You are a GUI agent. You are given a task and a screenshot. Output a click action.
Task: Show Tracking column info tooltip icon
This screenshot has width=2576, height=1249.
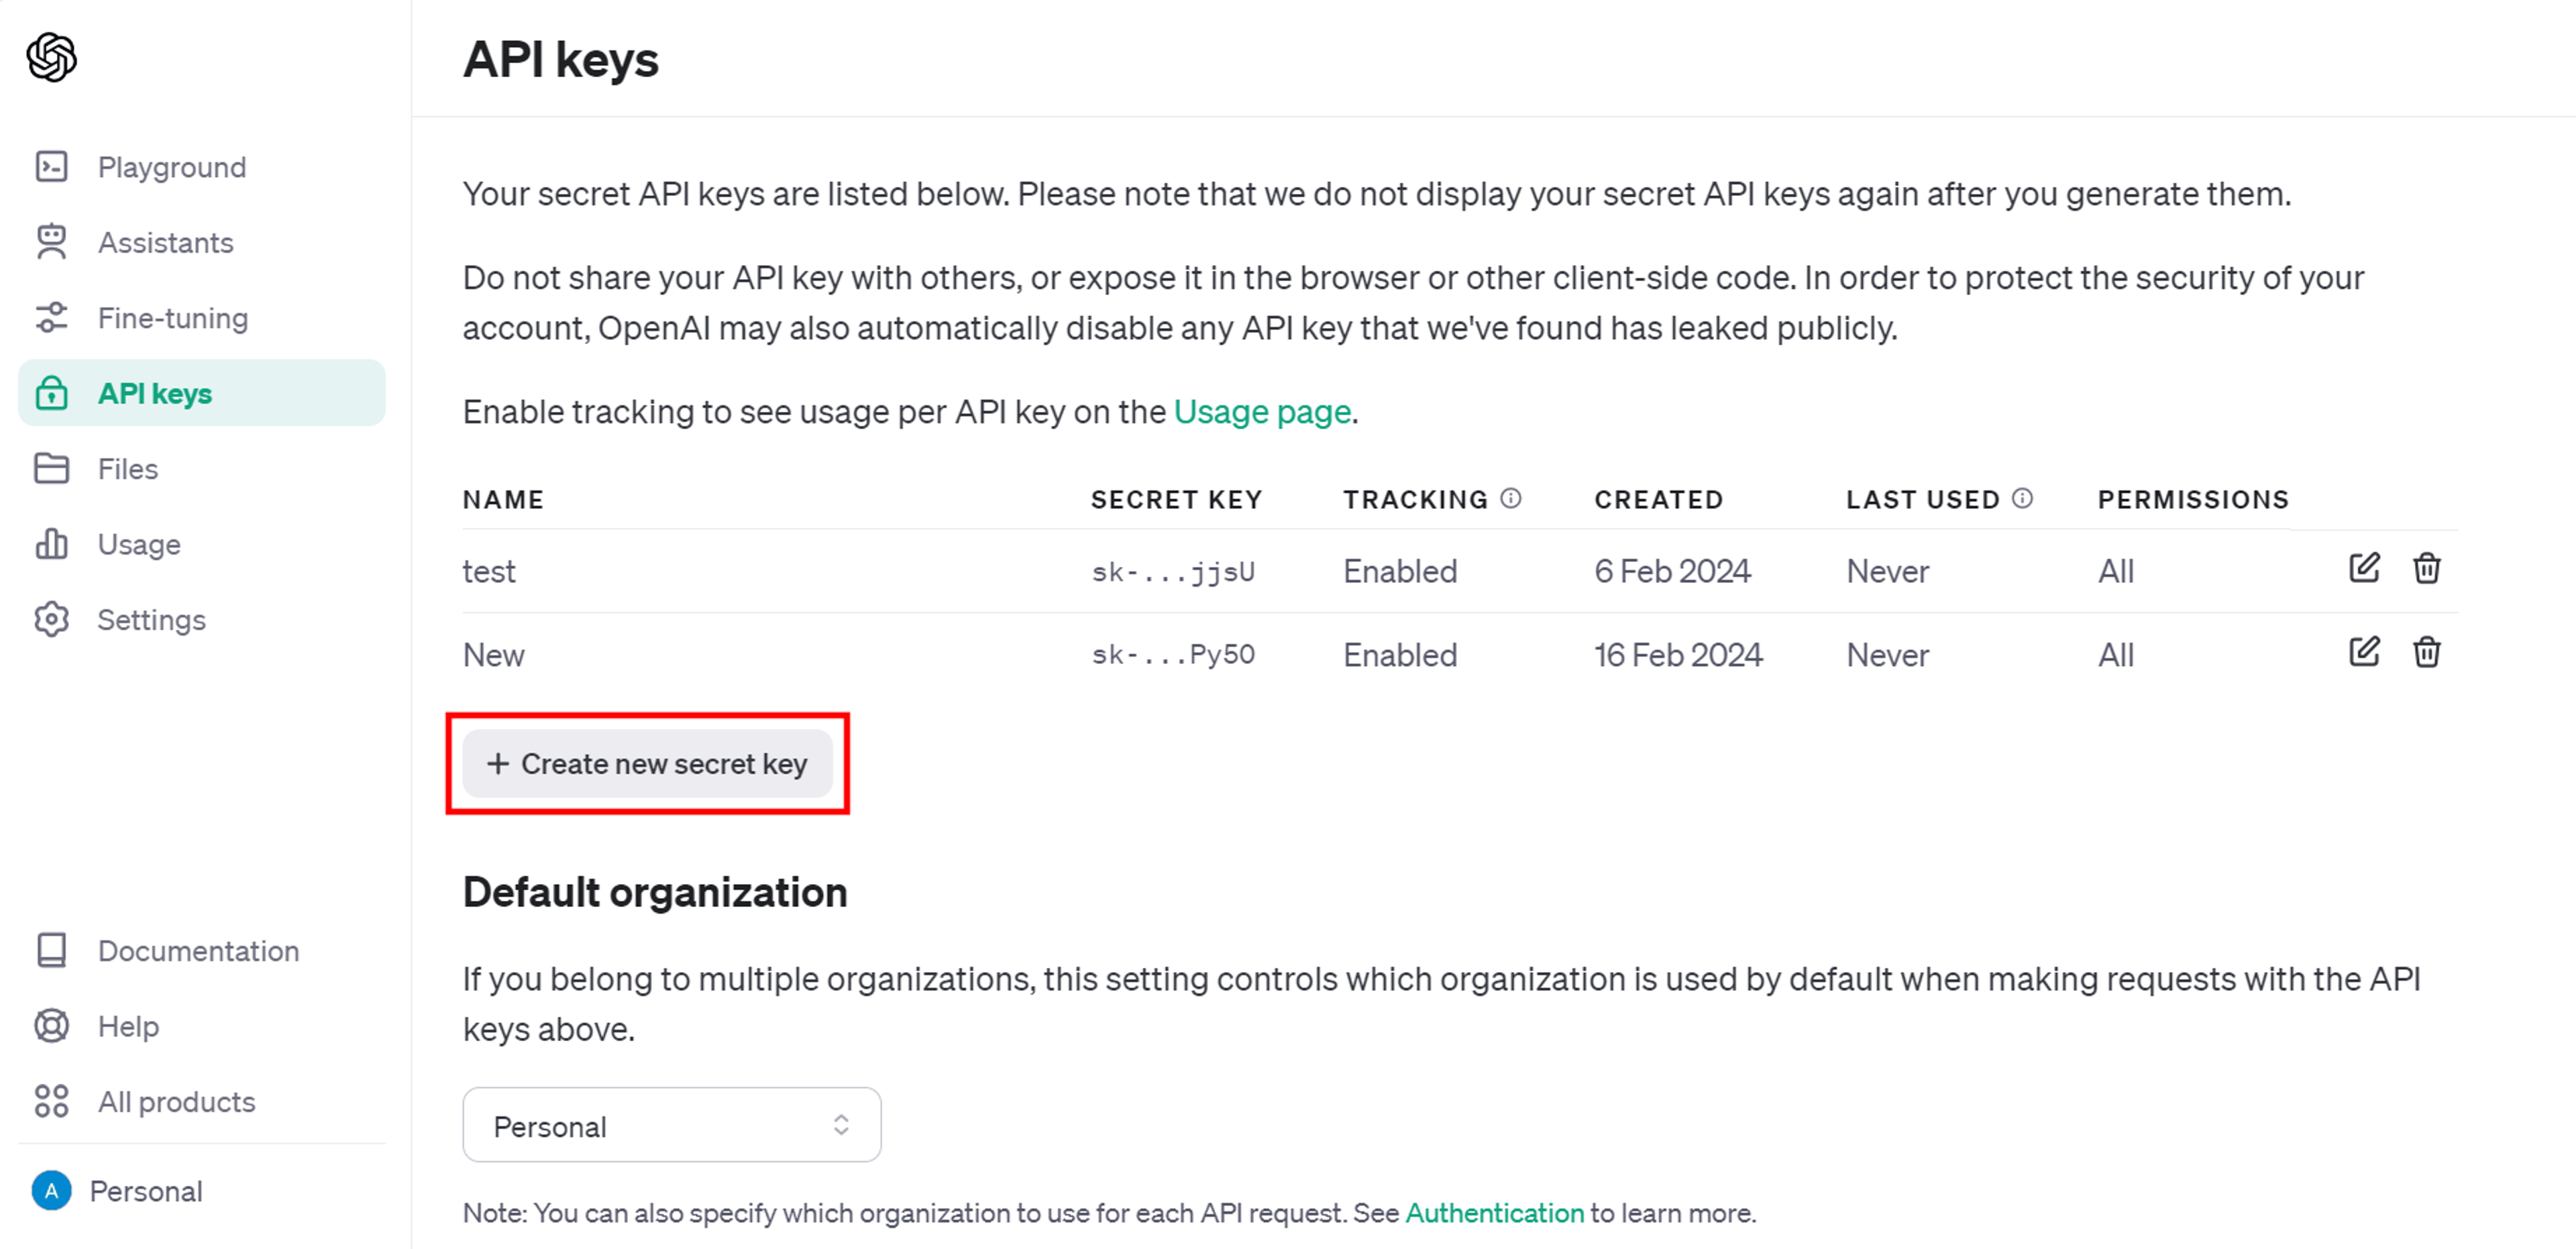(1511, 498)
